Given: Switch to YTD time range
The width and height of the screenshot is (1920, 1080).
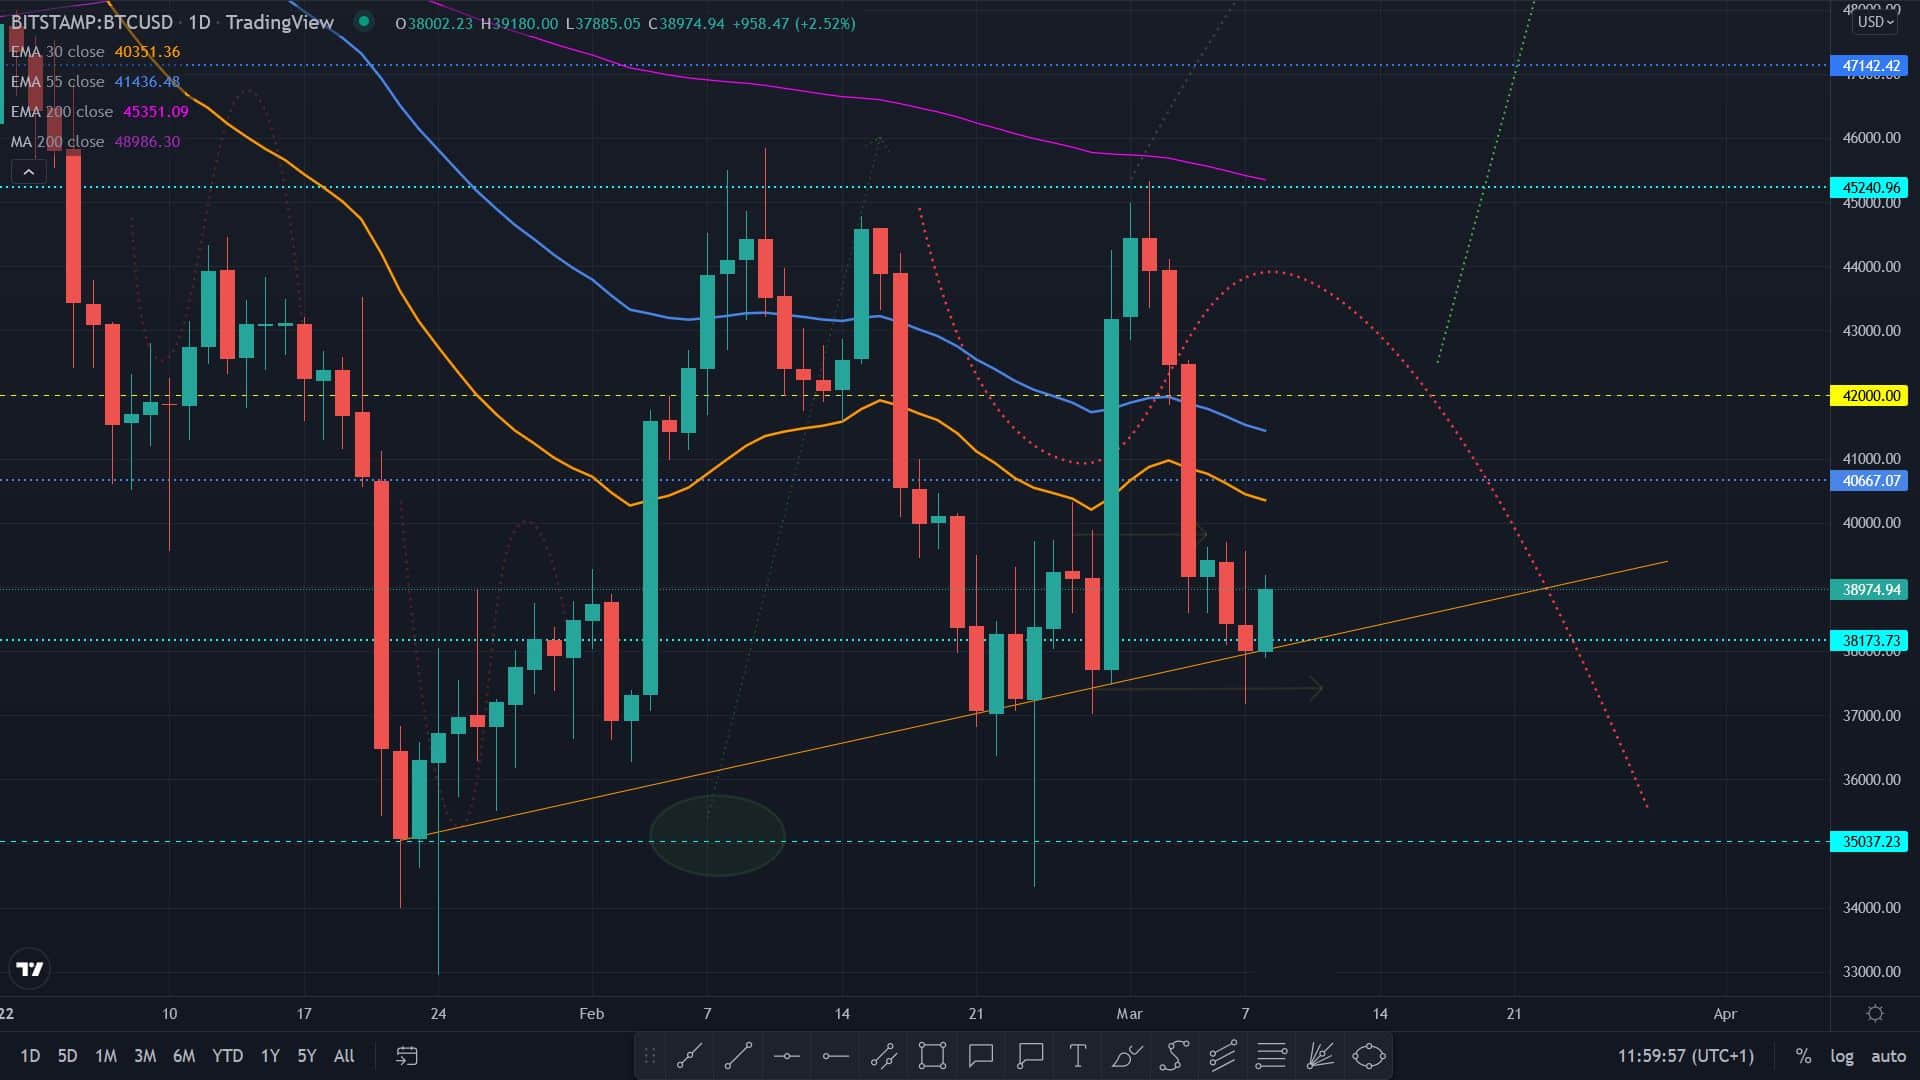Looking at the screenshot, I should [x=227, y=1056].
